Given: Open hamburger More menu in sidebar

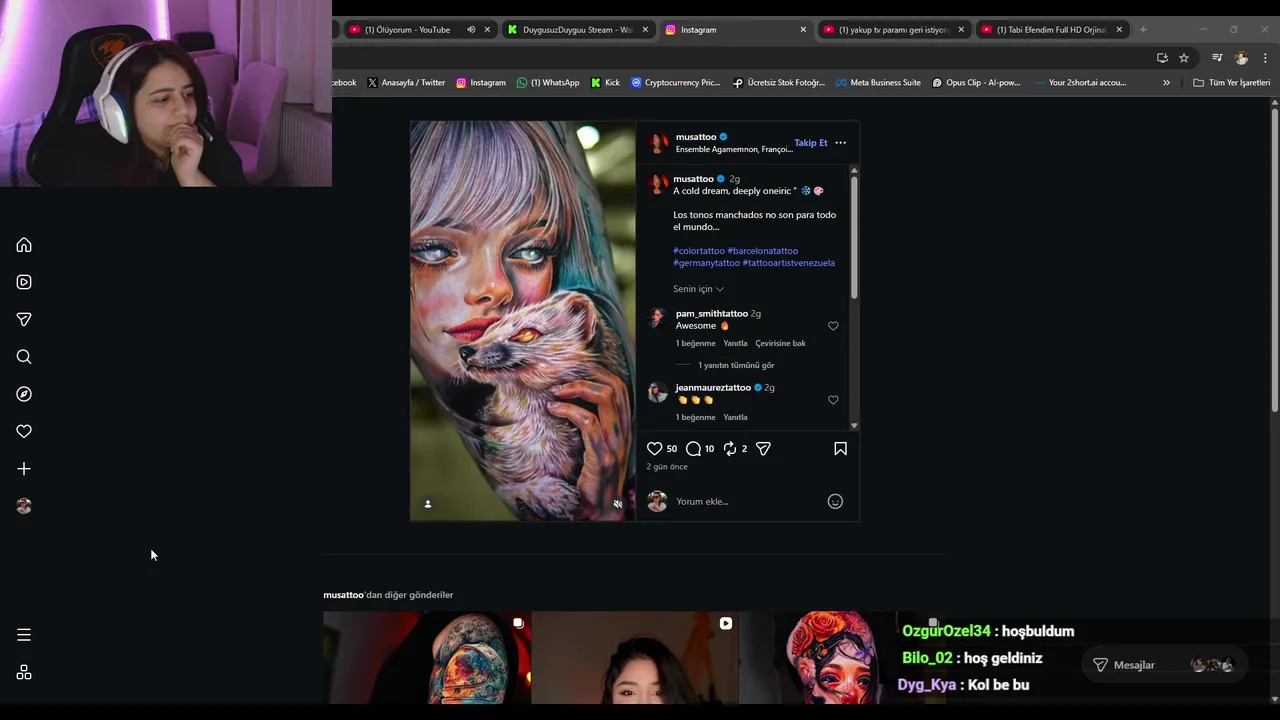Looking at the screenshot, I should 24,635.
